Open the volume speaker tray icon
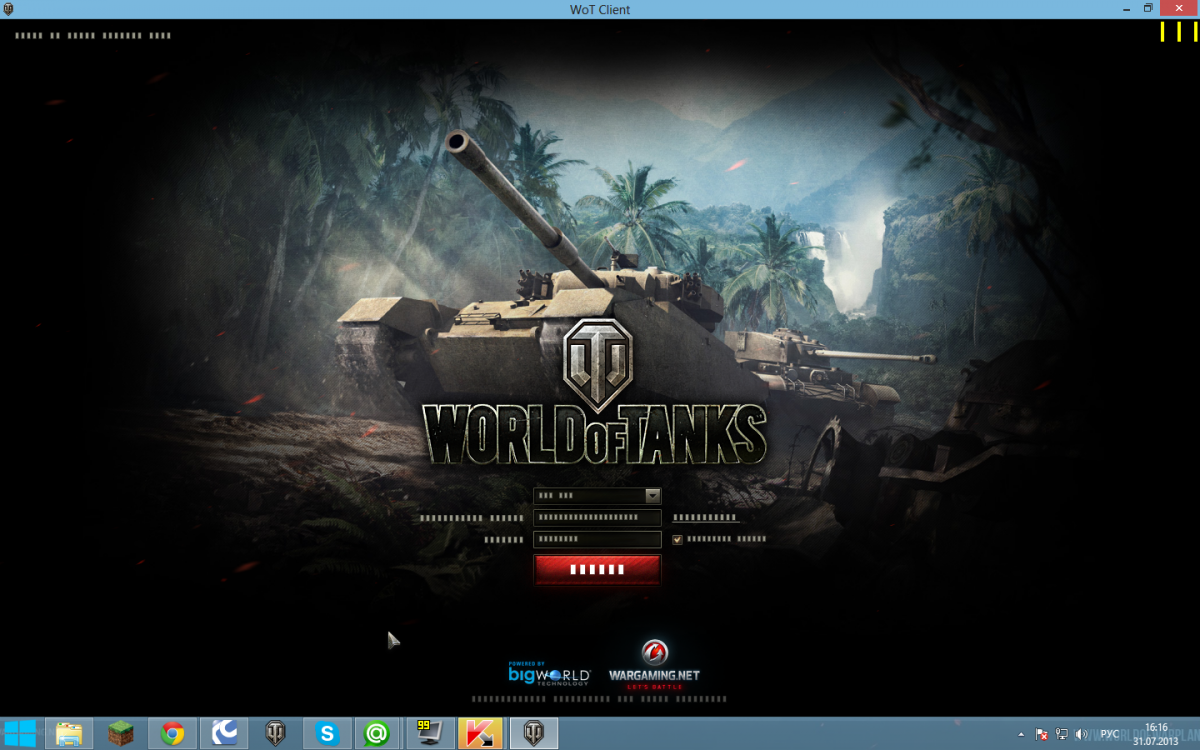 pyautogui.click(x=1081, y=734)
